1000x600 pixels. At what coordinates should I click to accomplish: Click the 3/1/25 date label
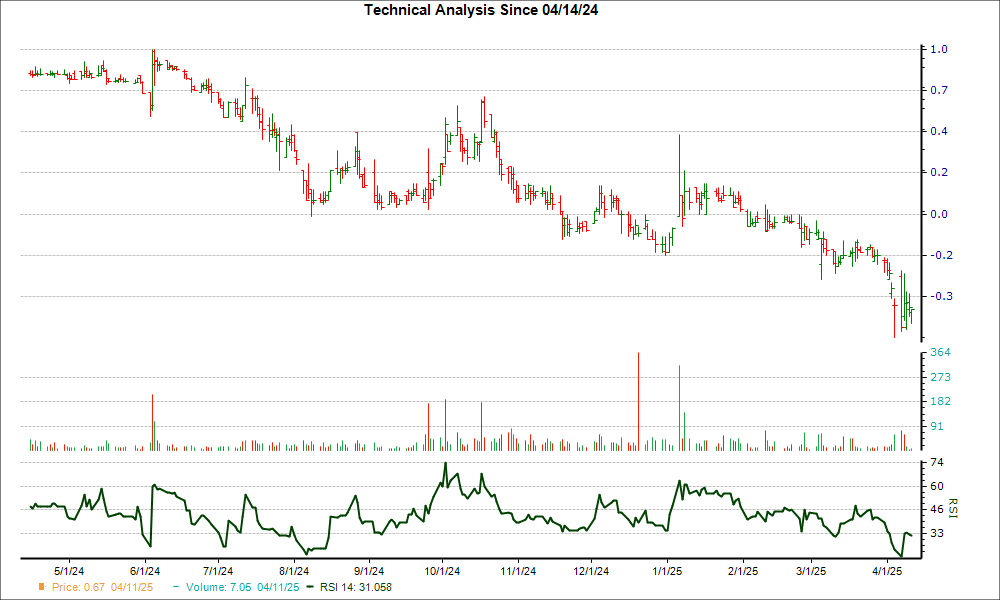coord(811,571)
